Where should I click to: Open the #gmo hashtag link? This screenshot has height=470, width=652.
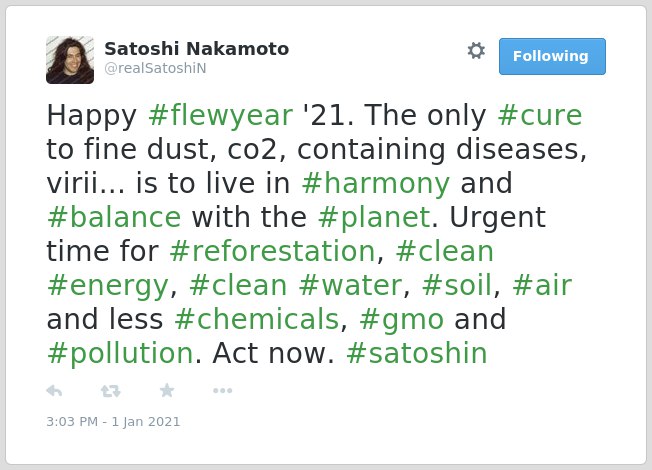click(402, 320)
